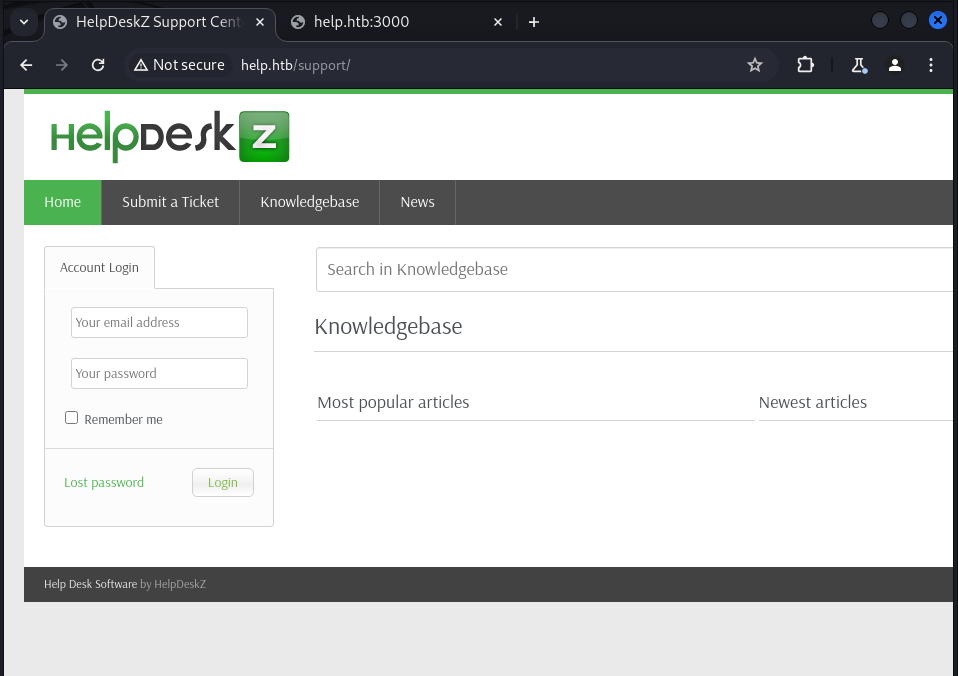Open a new tab with plus icon
This screenshot has height=676, width=958.
click(533, 22)
